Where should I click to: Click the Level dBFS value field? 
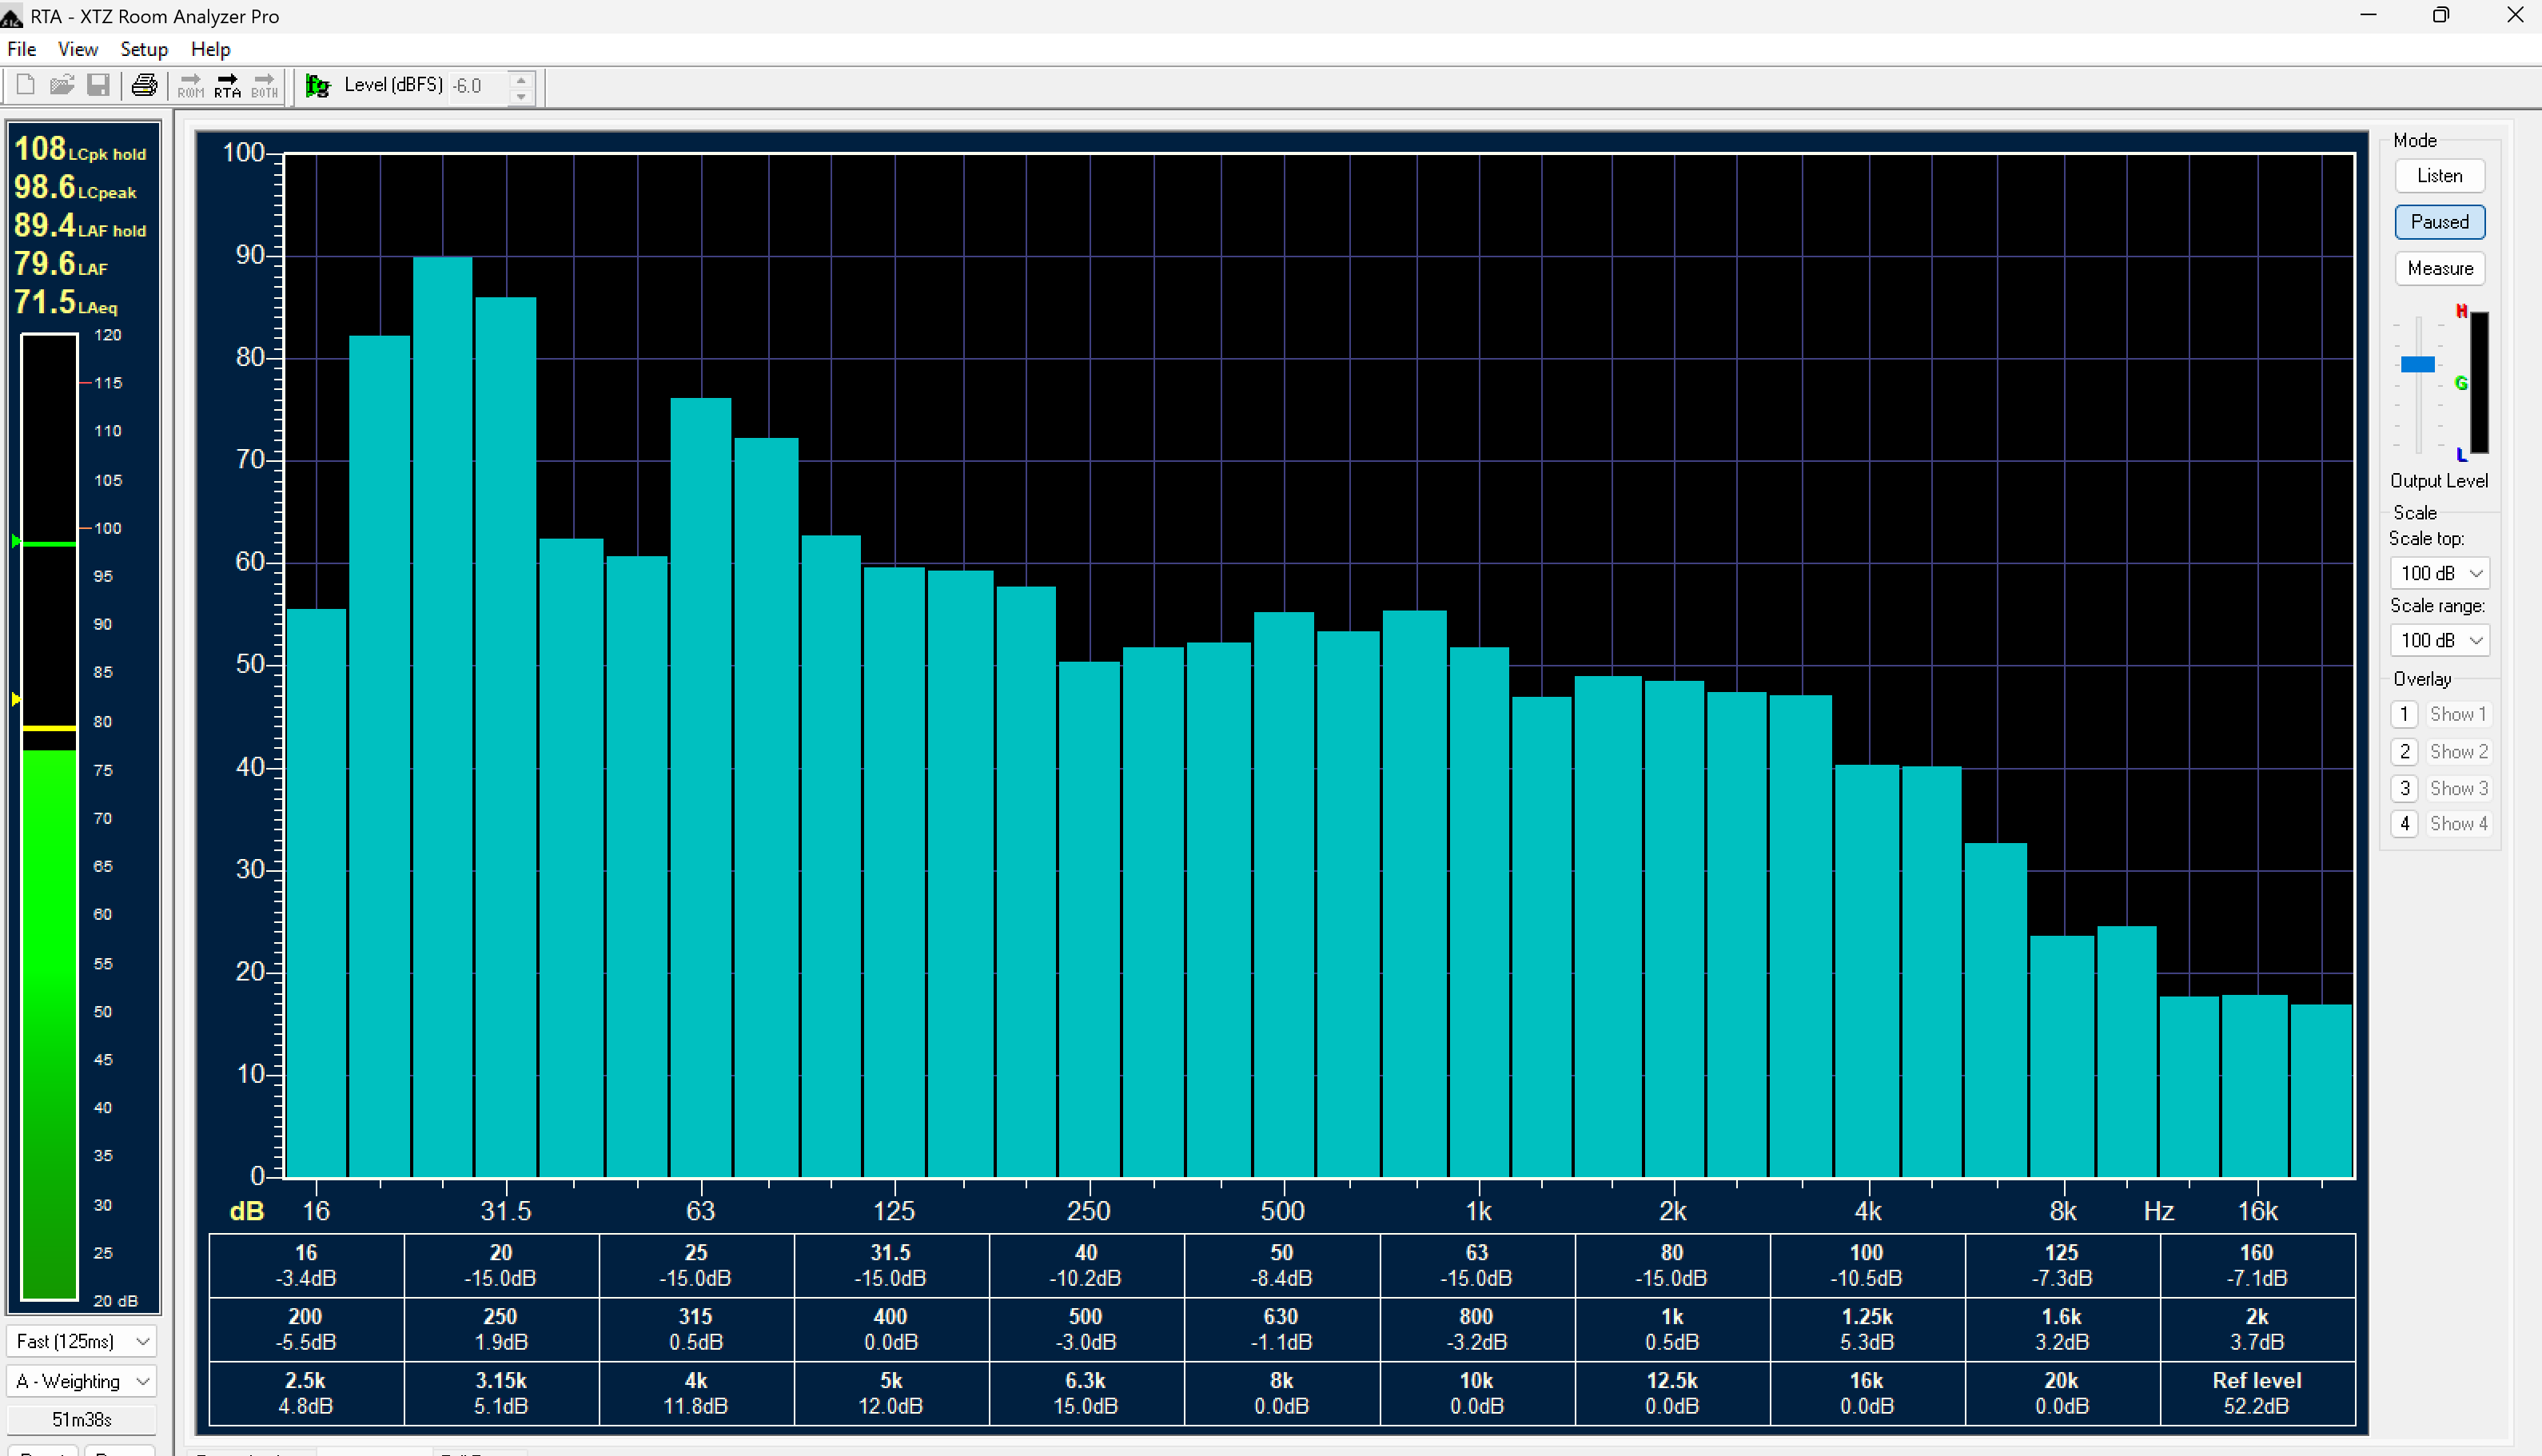pyautogui.click(x=478, y=87)
